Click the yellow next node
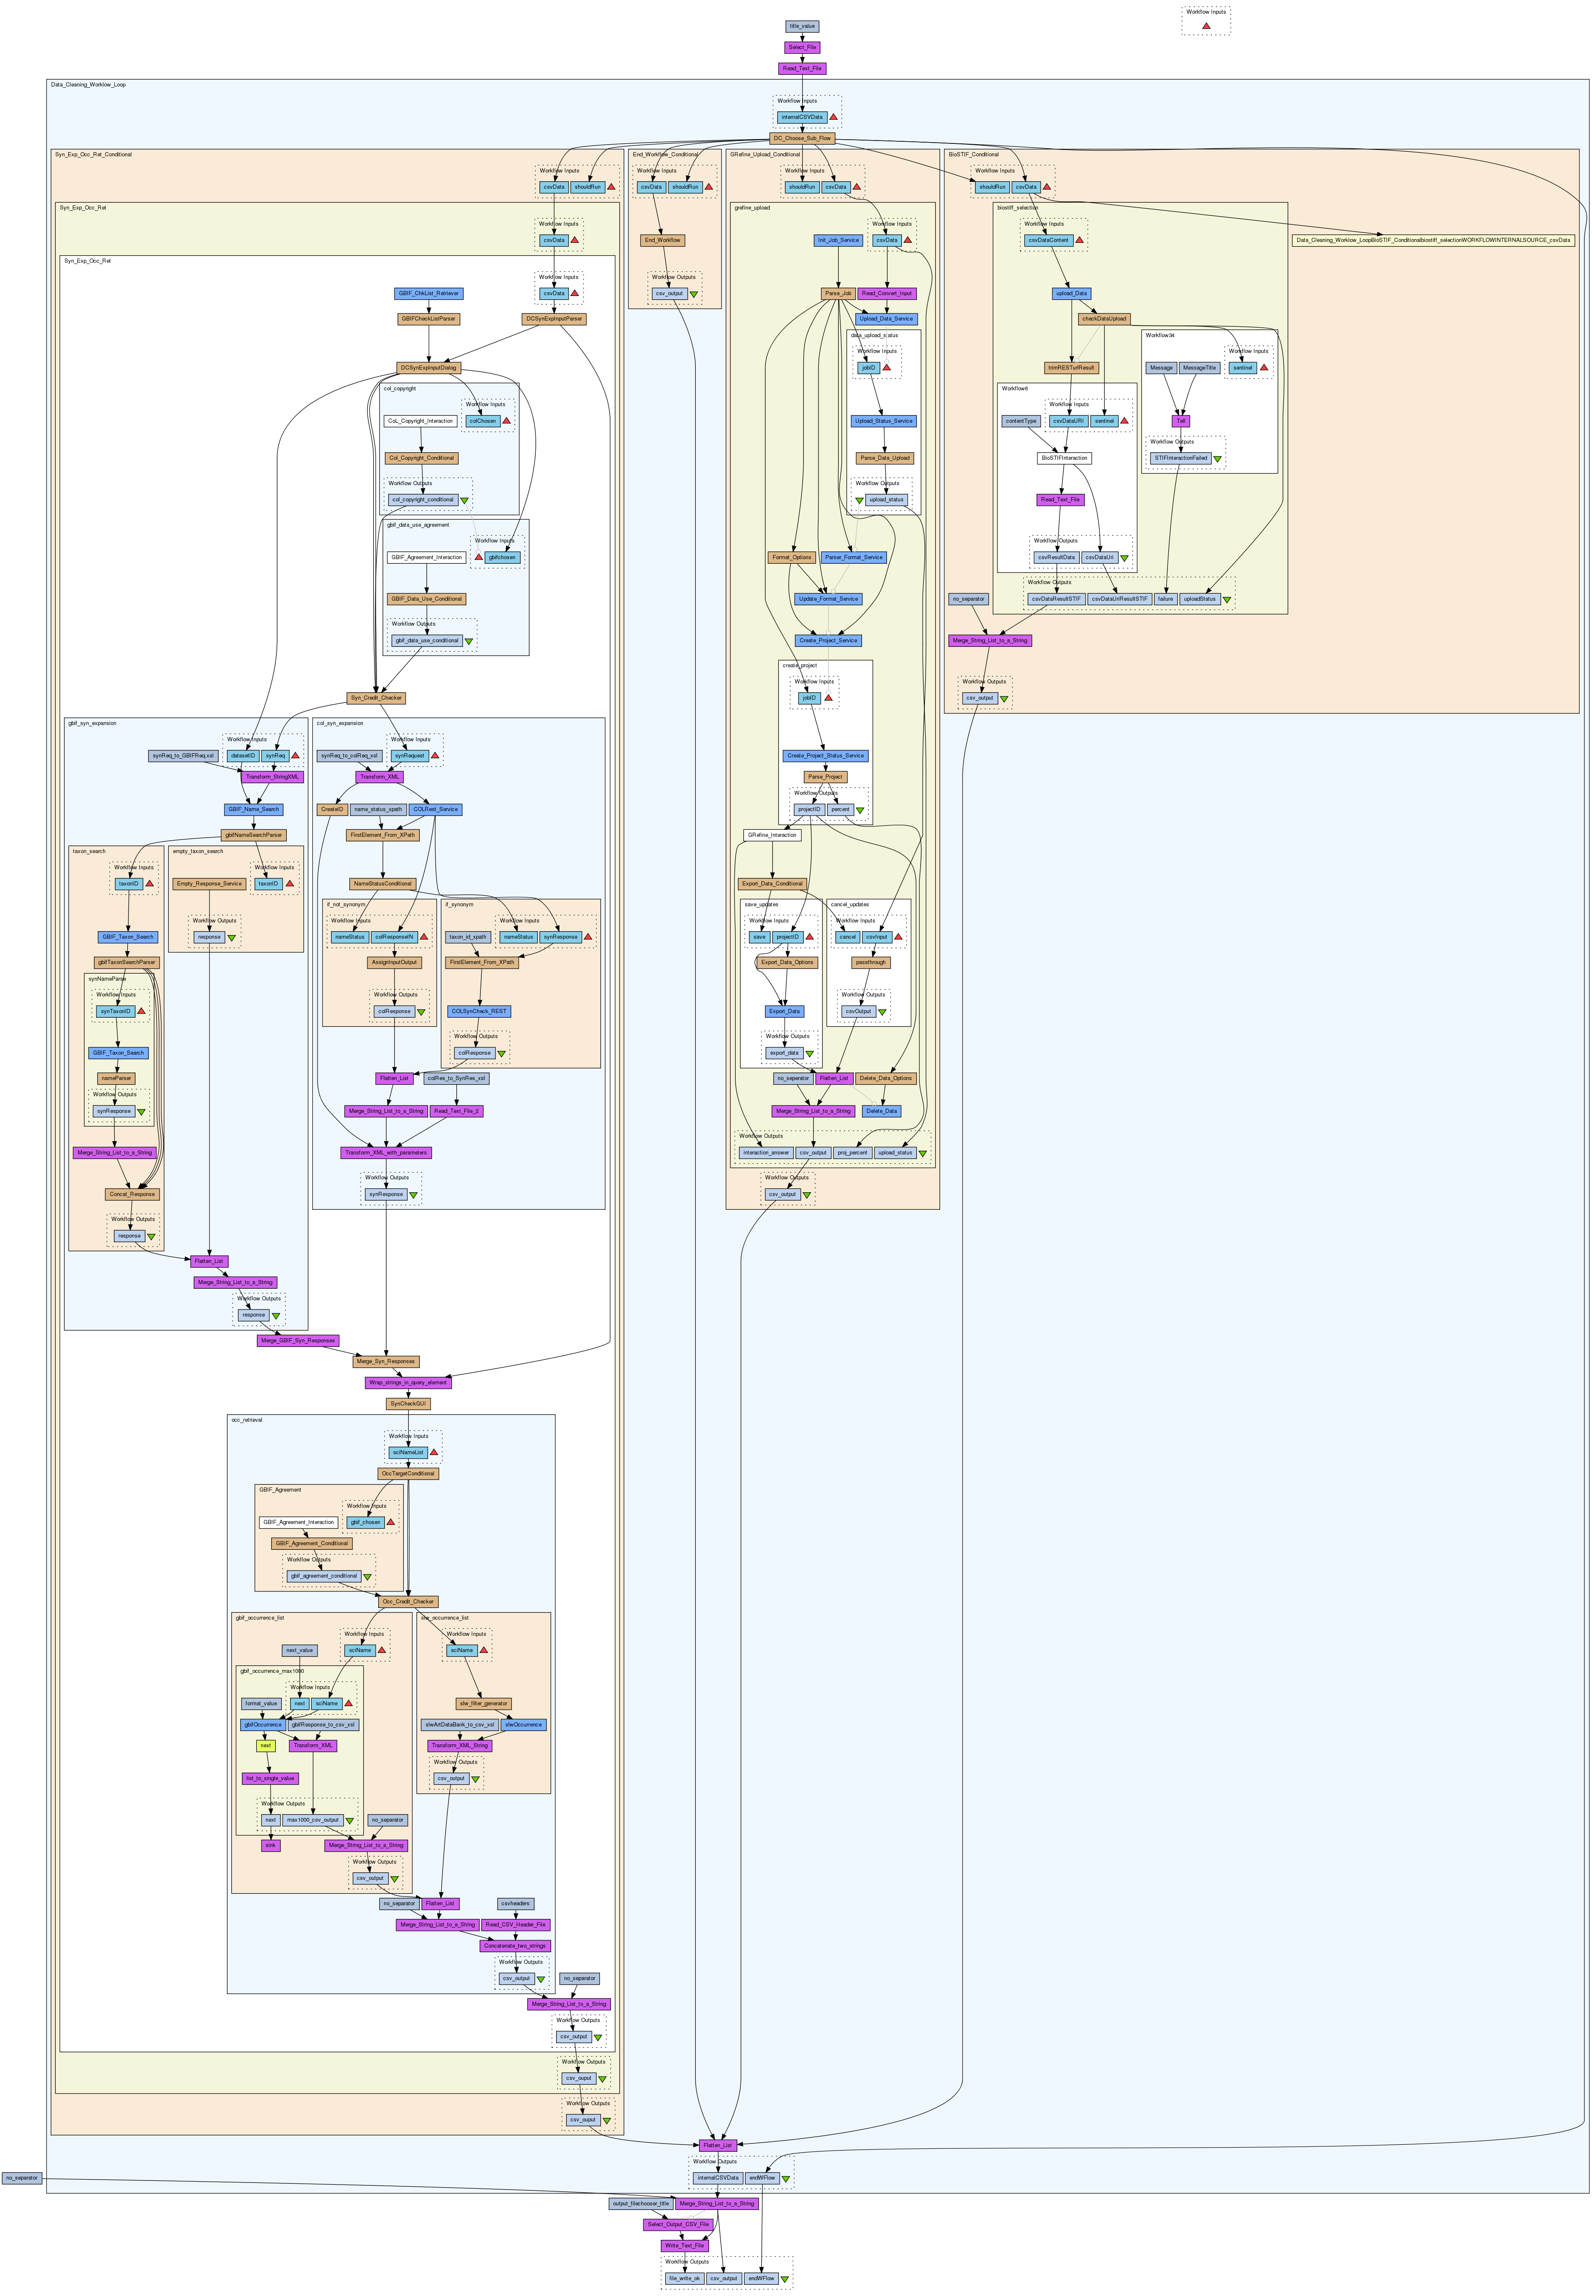The width and height of the screenshot is (1596, 2296). click(x=265, y=1746)
